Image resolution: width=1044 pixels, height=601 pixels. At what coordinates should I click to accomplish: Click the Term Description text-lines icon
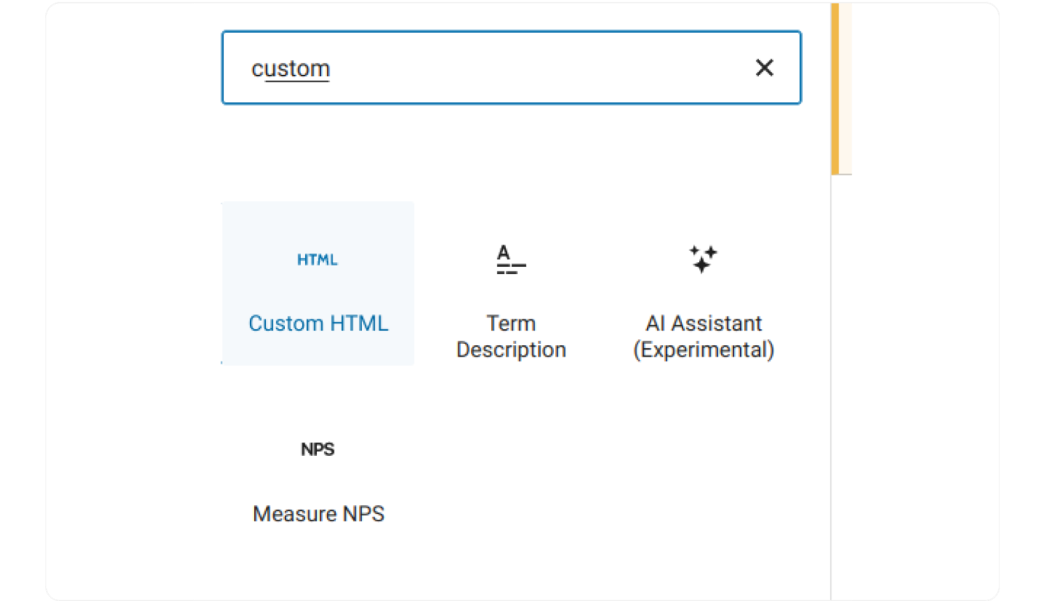[511, 260]
